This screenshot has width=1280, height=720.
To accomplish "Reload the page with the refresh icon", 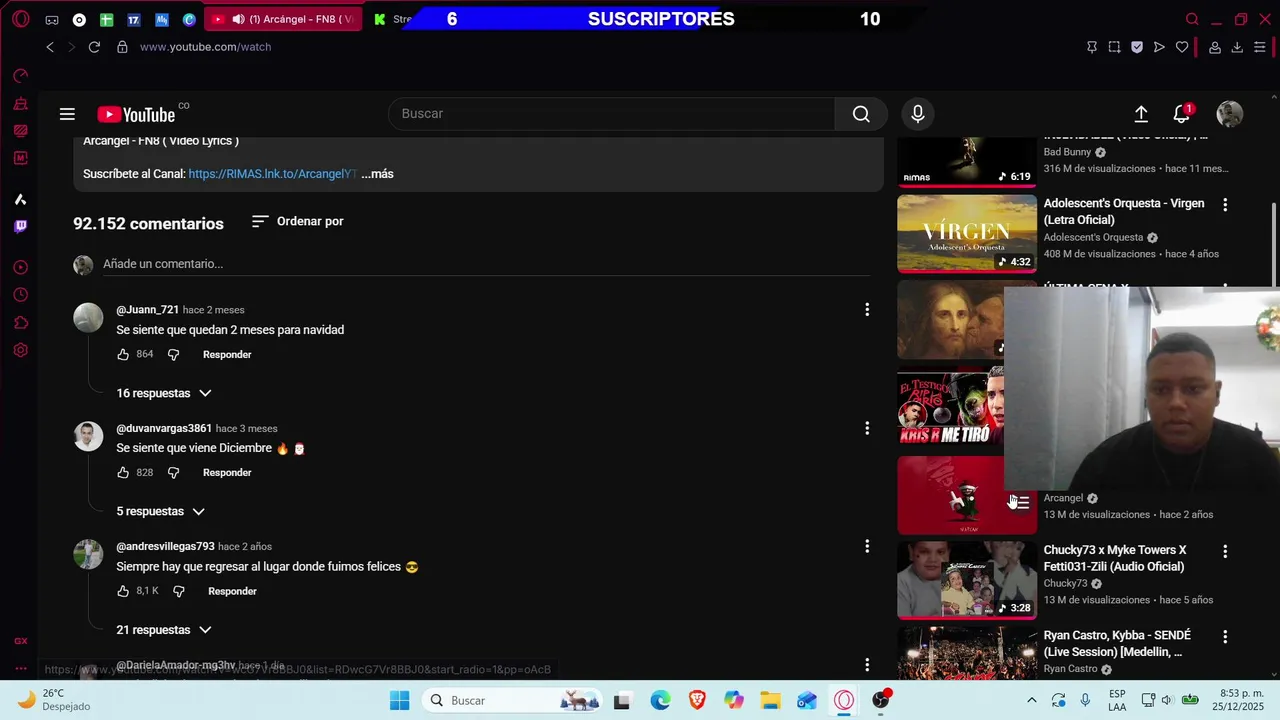I will click(x=94, y=47).
